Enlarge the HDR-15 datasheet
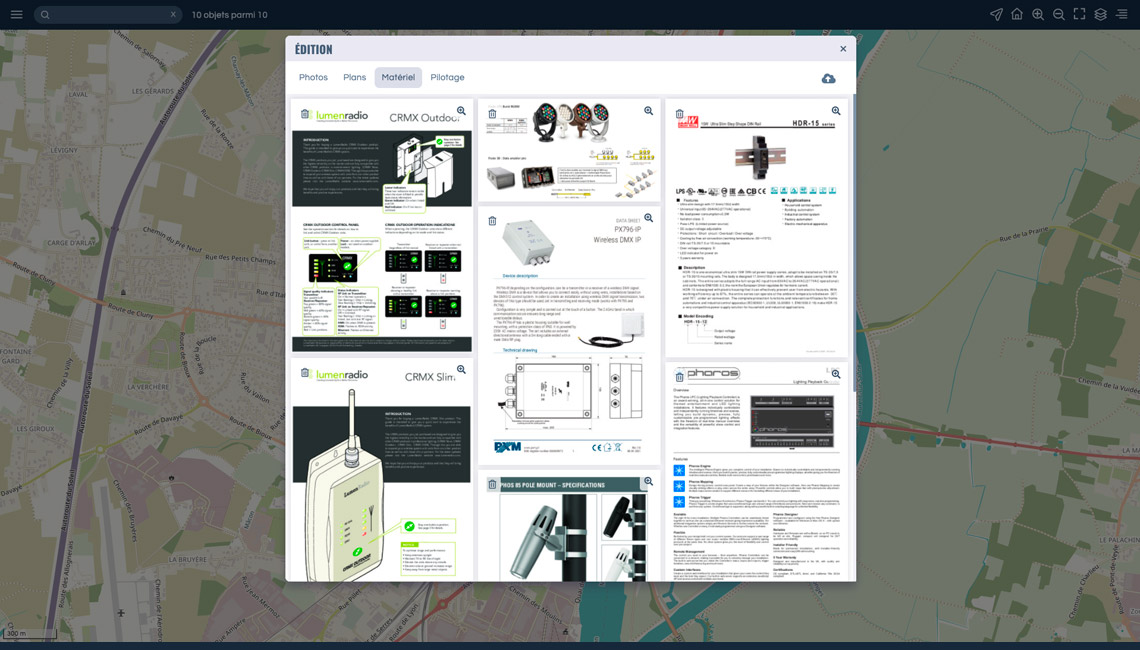 (836, 112)
